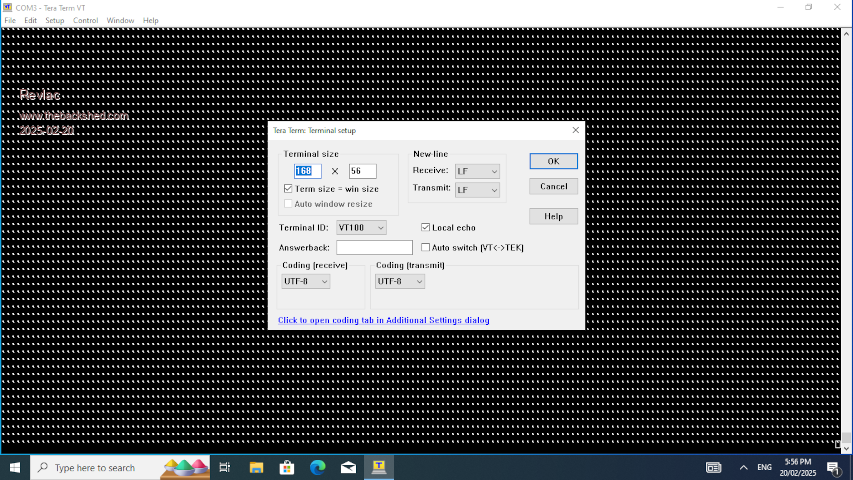Open Tera Term from the taskbar
The height and width of the screenshot is (480, 853).
[379, 467]
